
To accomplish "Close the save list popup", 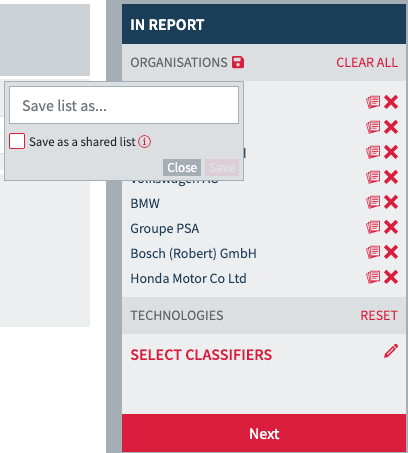I will [182, 167].
